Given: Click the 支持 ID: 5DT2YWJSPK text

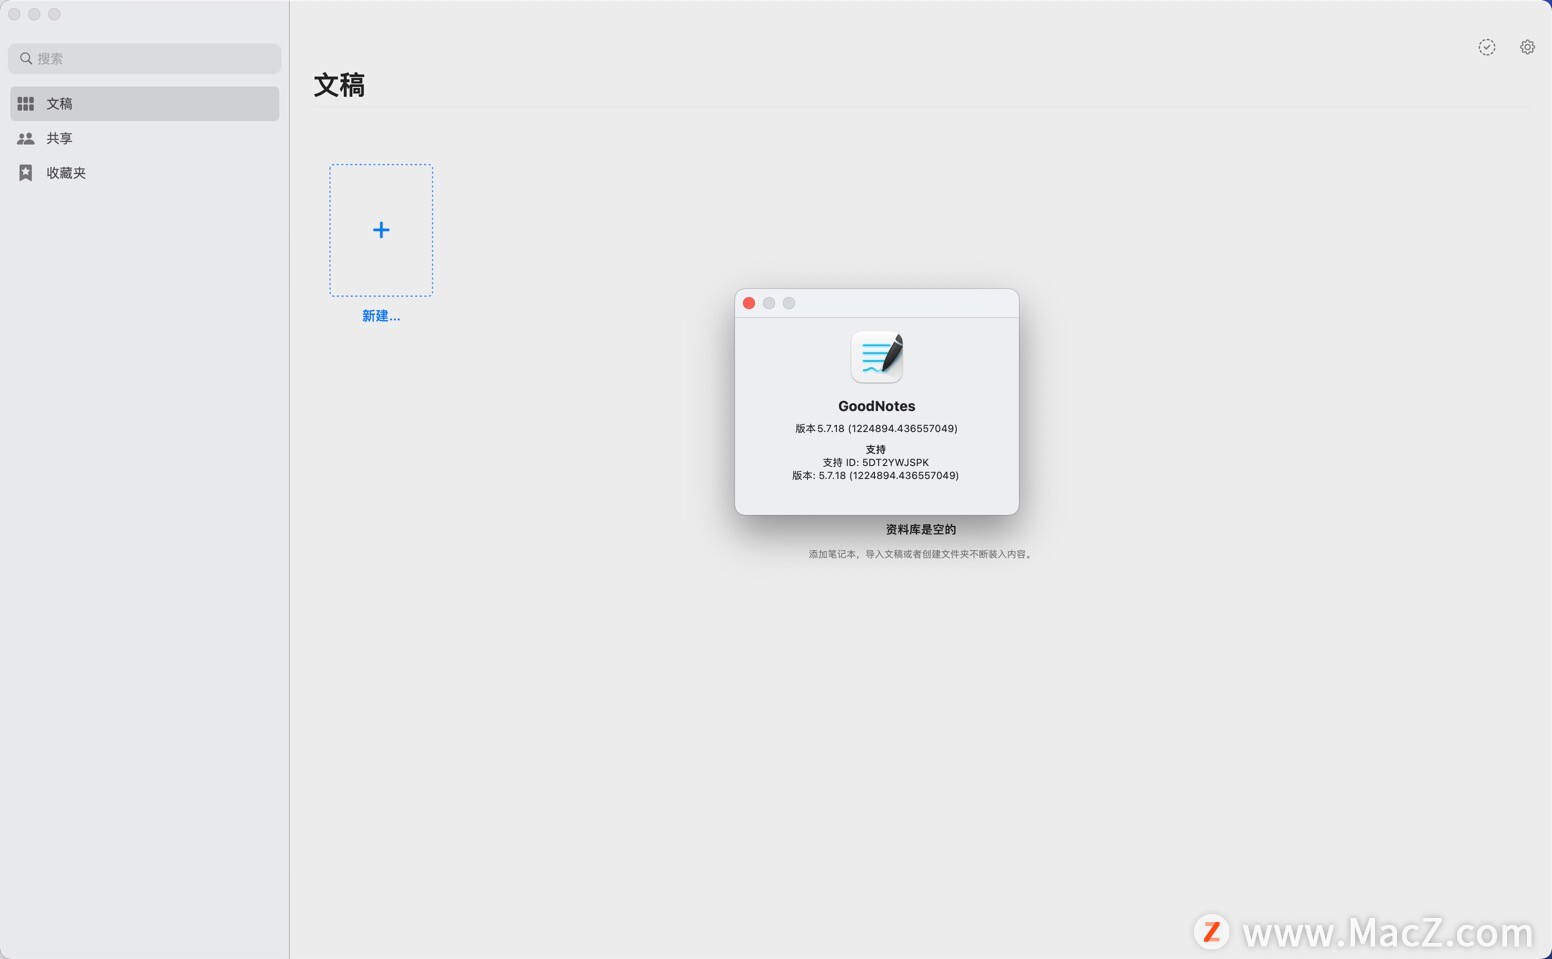Looking at the screenshot, I should (x=876, y=462).
